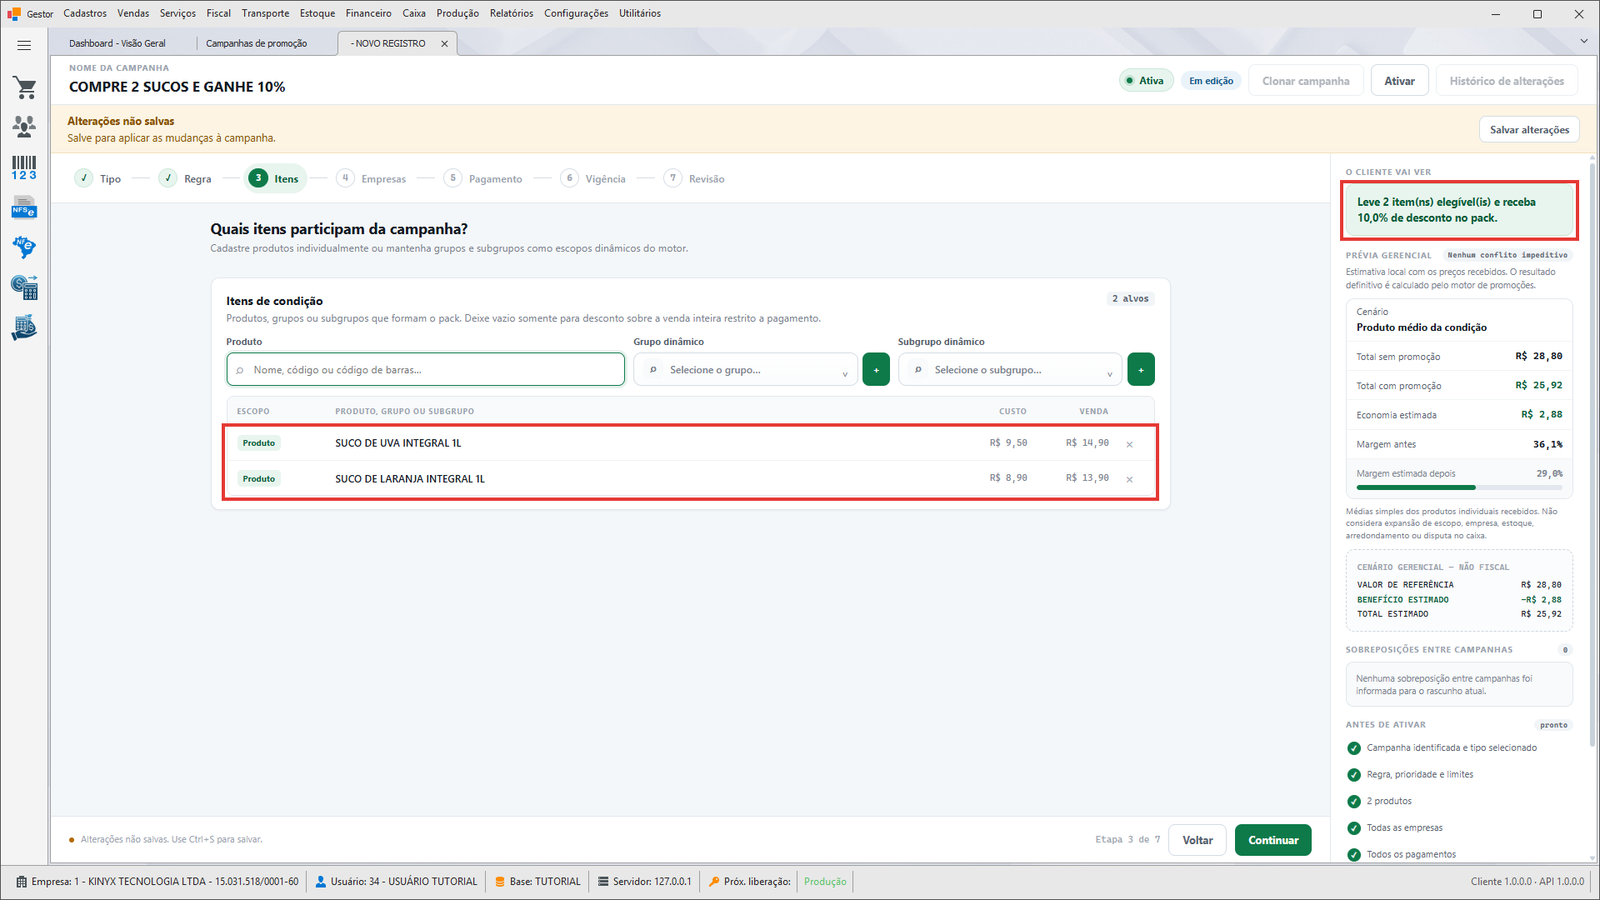This screenshot has height=900, width=1600.
Task: Add selected dynamic subgroup with plus button
Action: pyautogui.click(x=1141, y=369)
